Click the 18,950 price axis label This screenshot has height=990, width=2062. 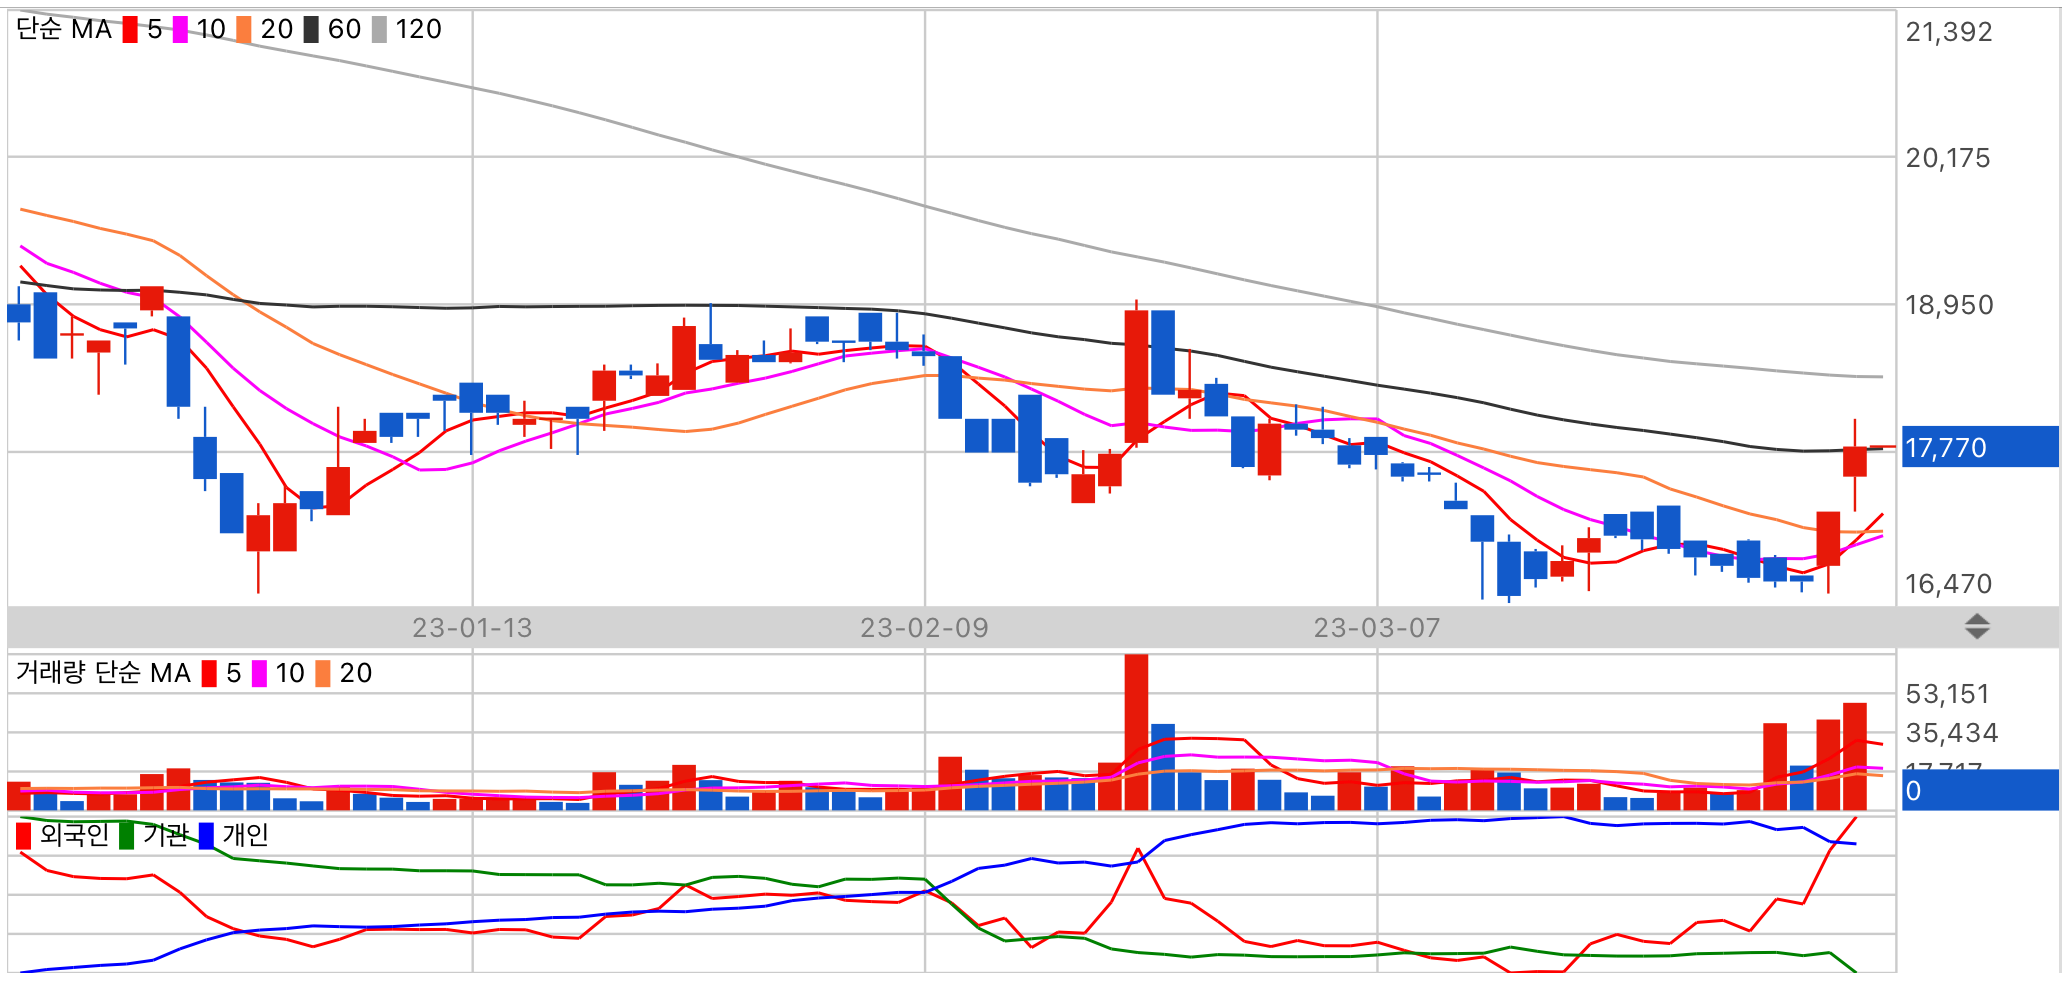(x=1949, y=305)
